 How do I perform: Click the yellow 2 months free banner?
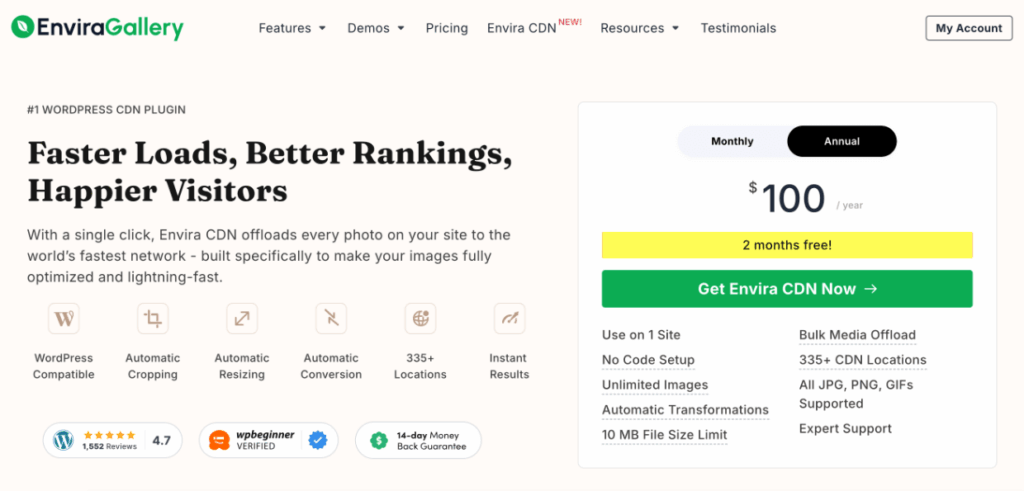point(787,246)
